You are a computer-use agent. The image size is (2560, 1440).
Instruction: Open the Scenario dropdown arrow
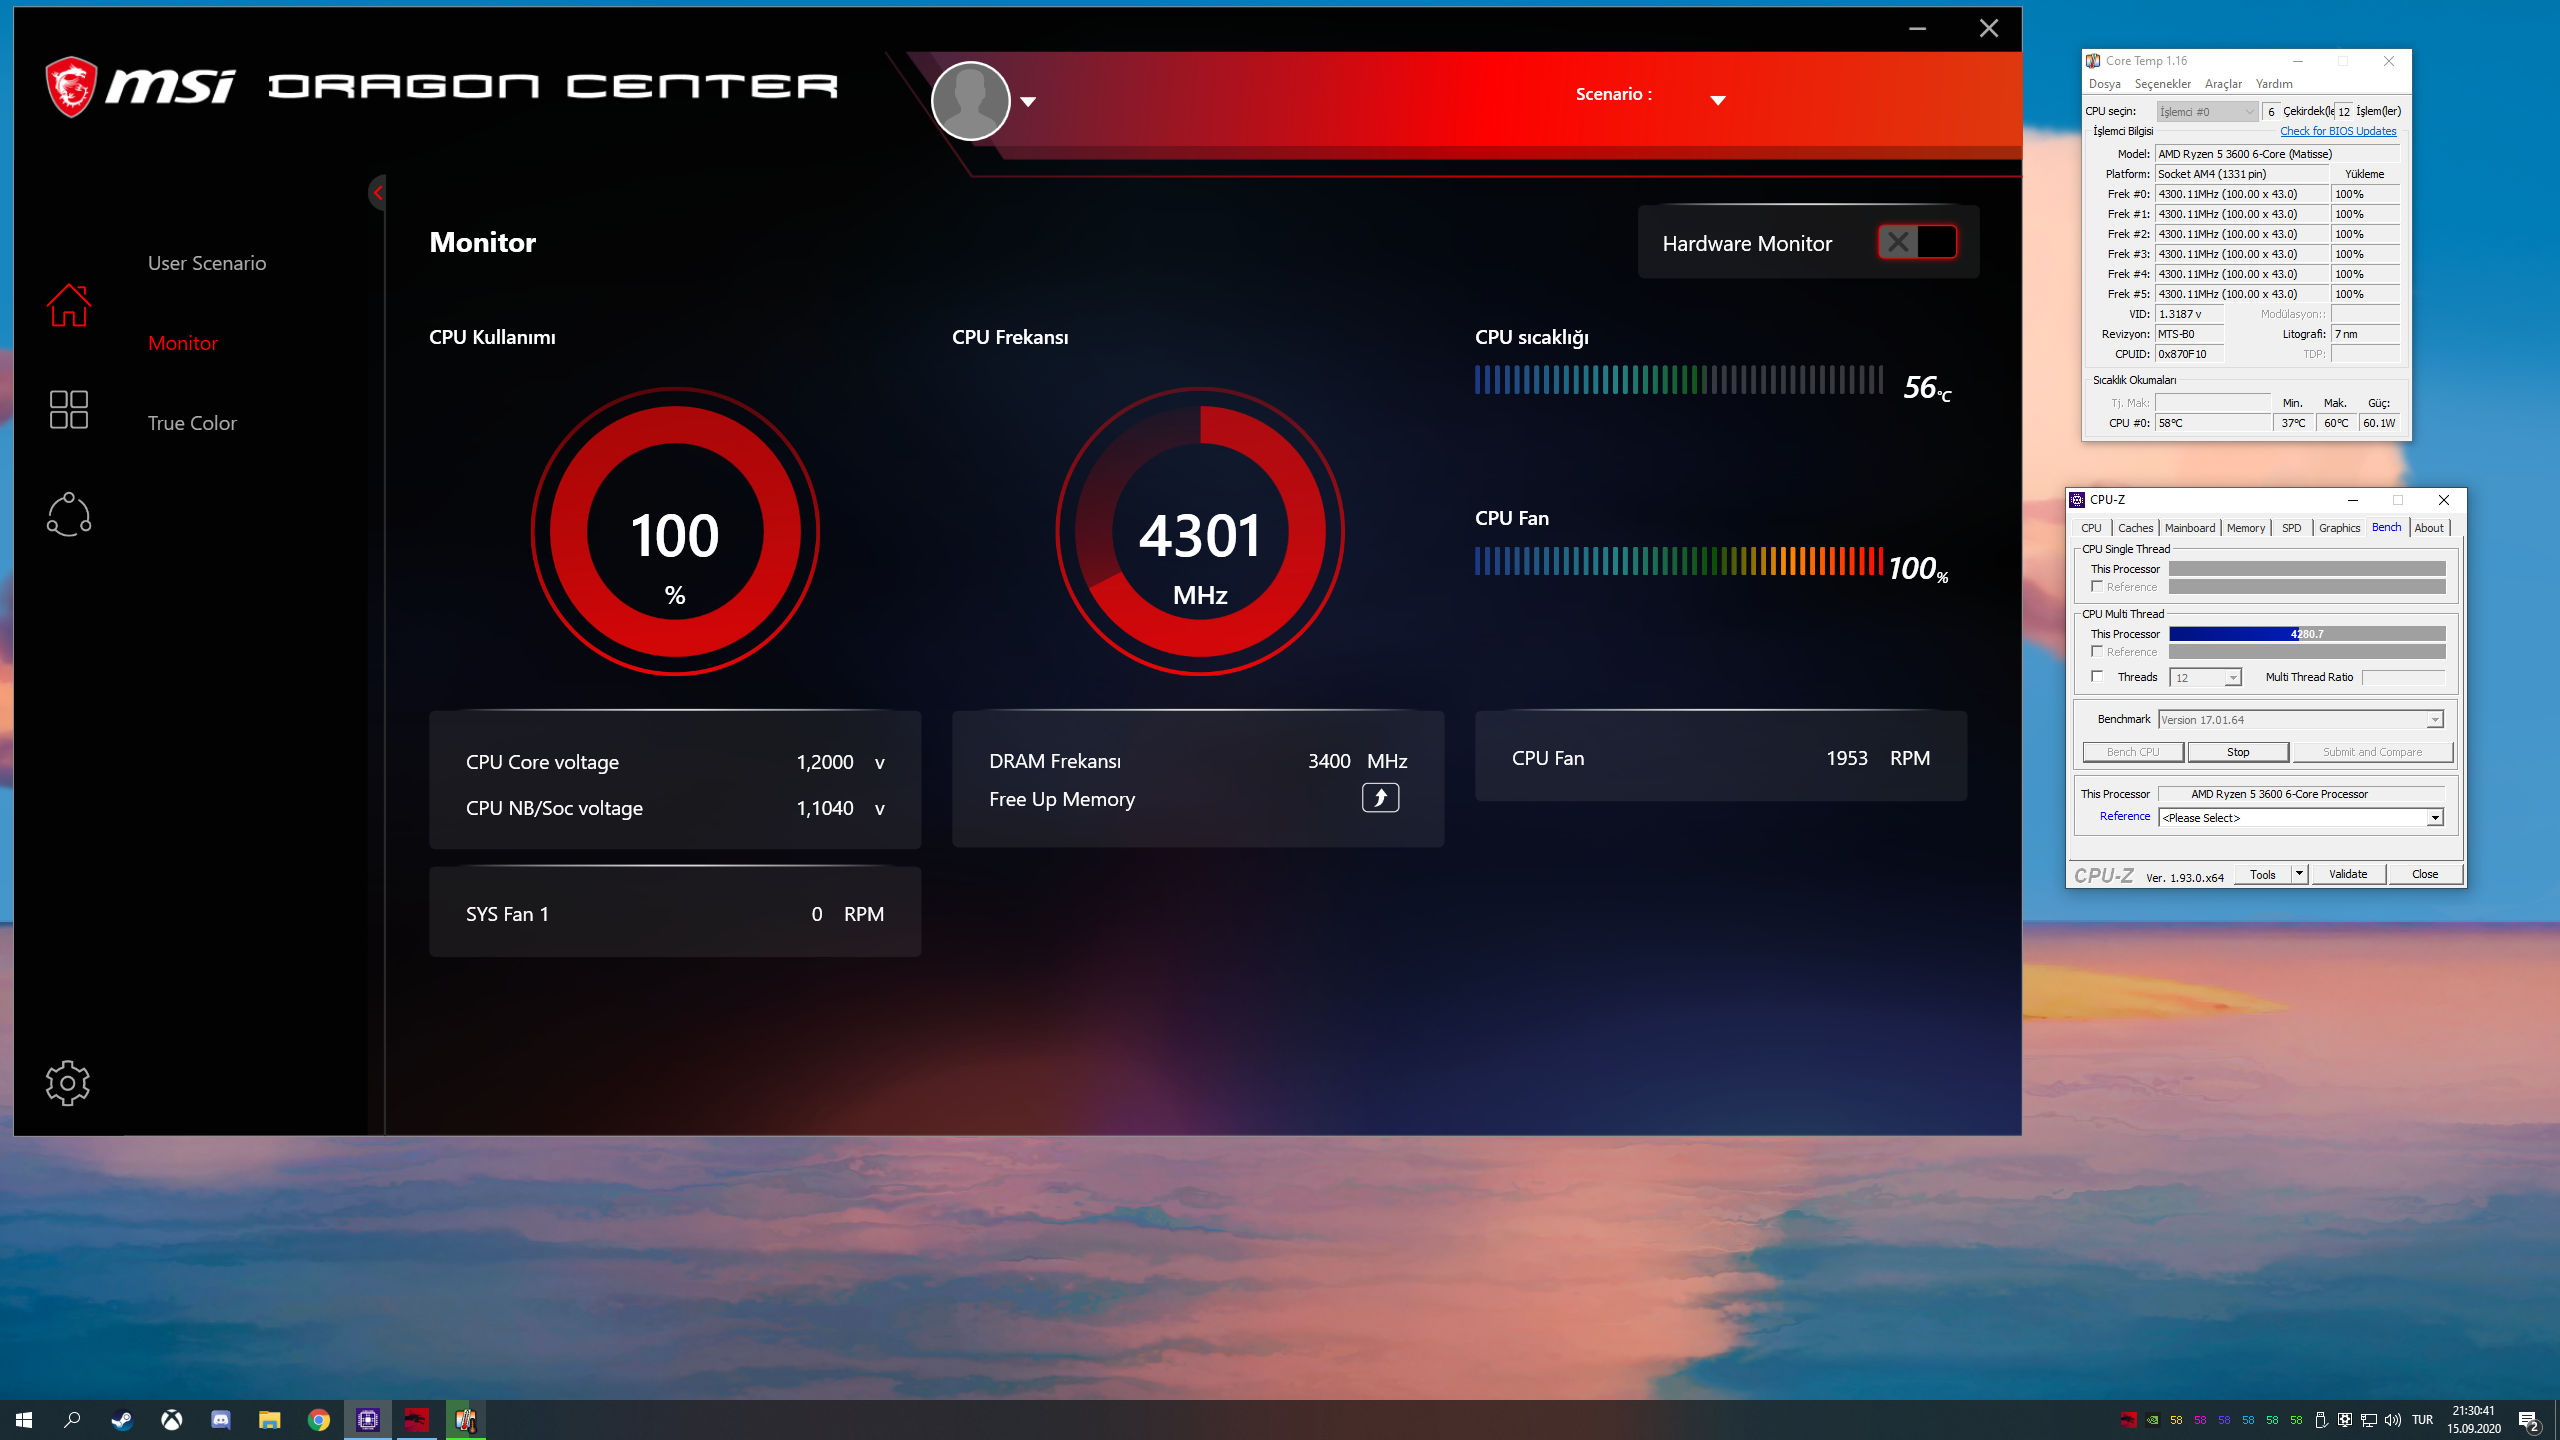(x=1718, y=100)
